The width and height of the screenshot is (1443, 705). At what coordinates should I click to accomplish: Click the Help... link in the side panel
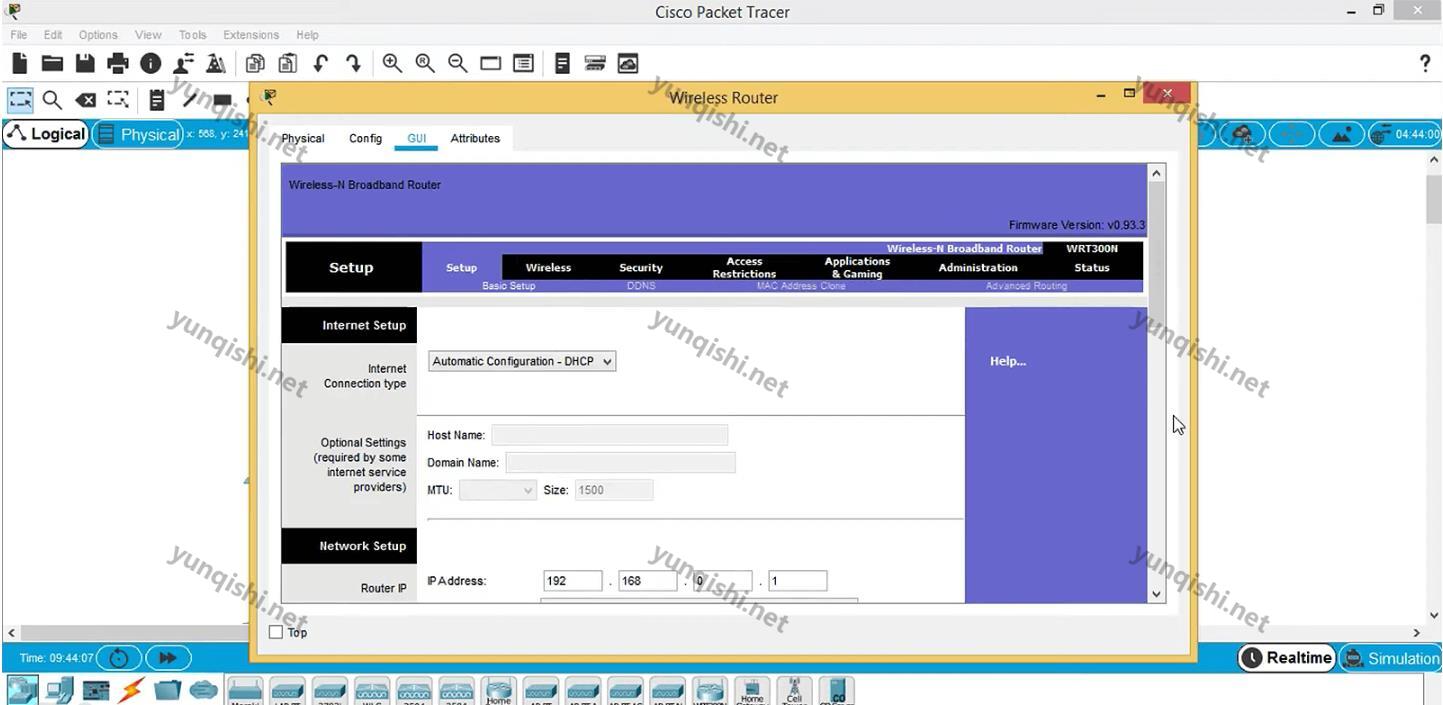[x=1008, y=361]
